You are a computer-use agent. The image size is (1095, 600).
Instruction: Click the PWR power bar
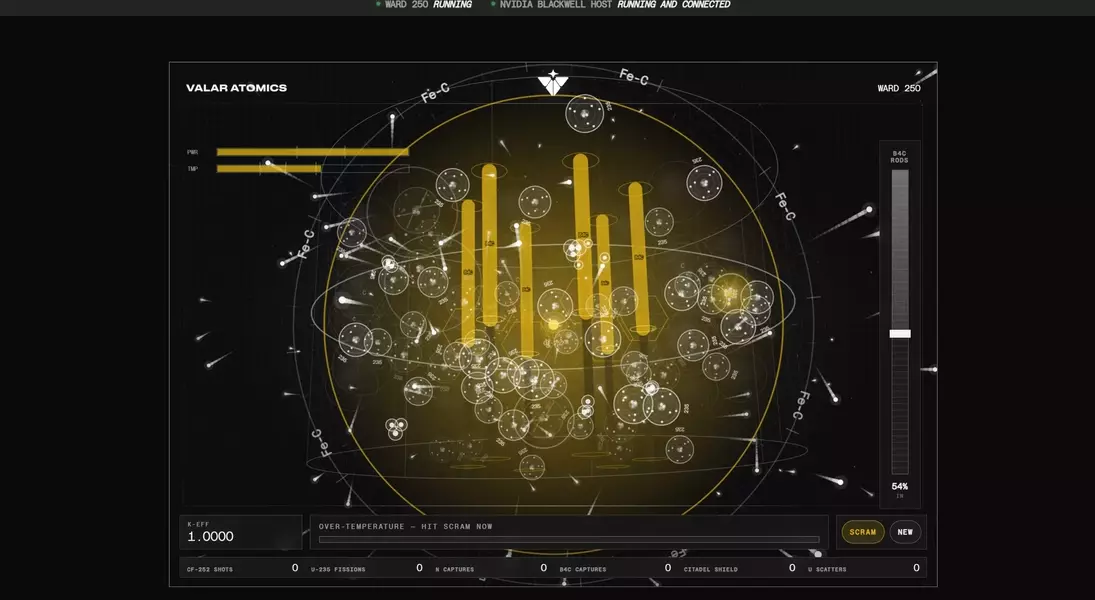(313, 152)
